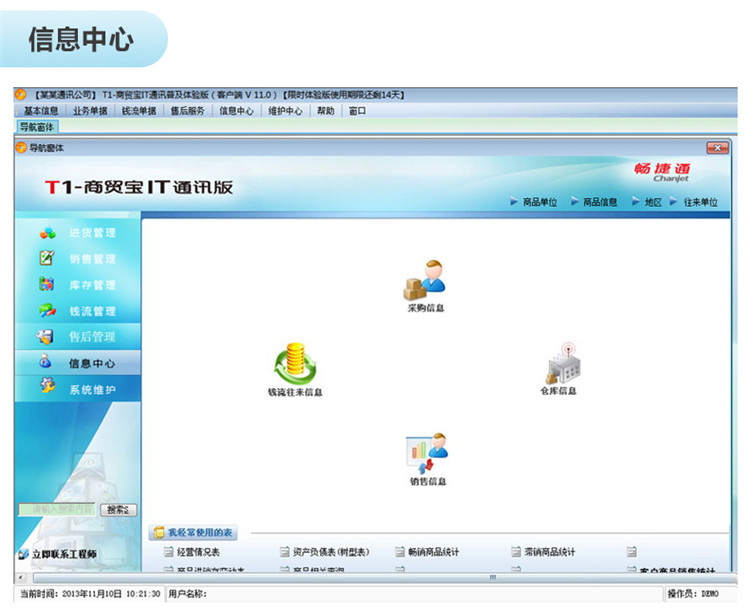
Task: Click the left scroll arrow at bottom
Action: (20, 577)
